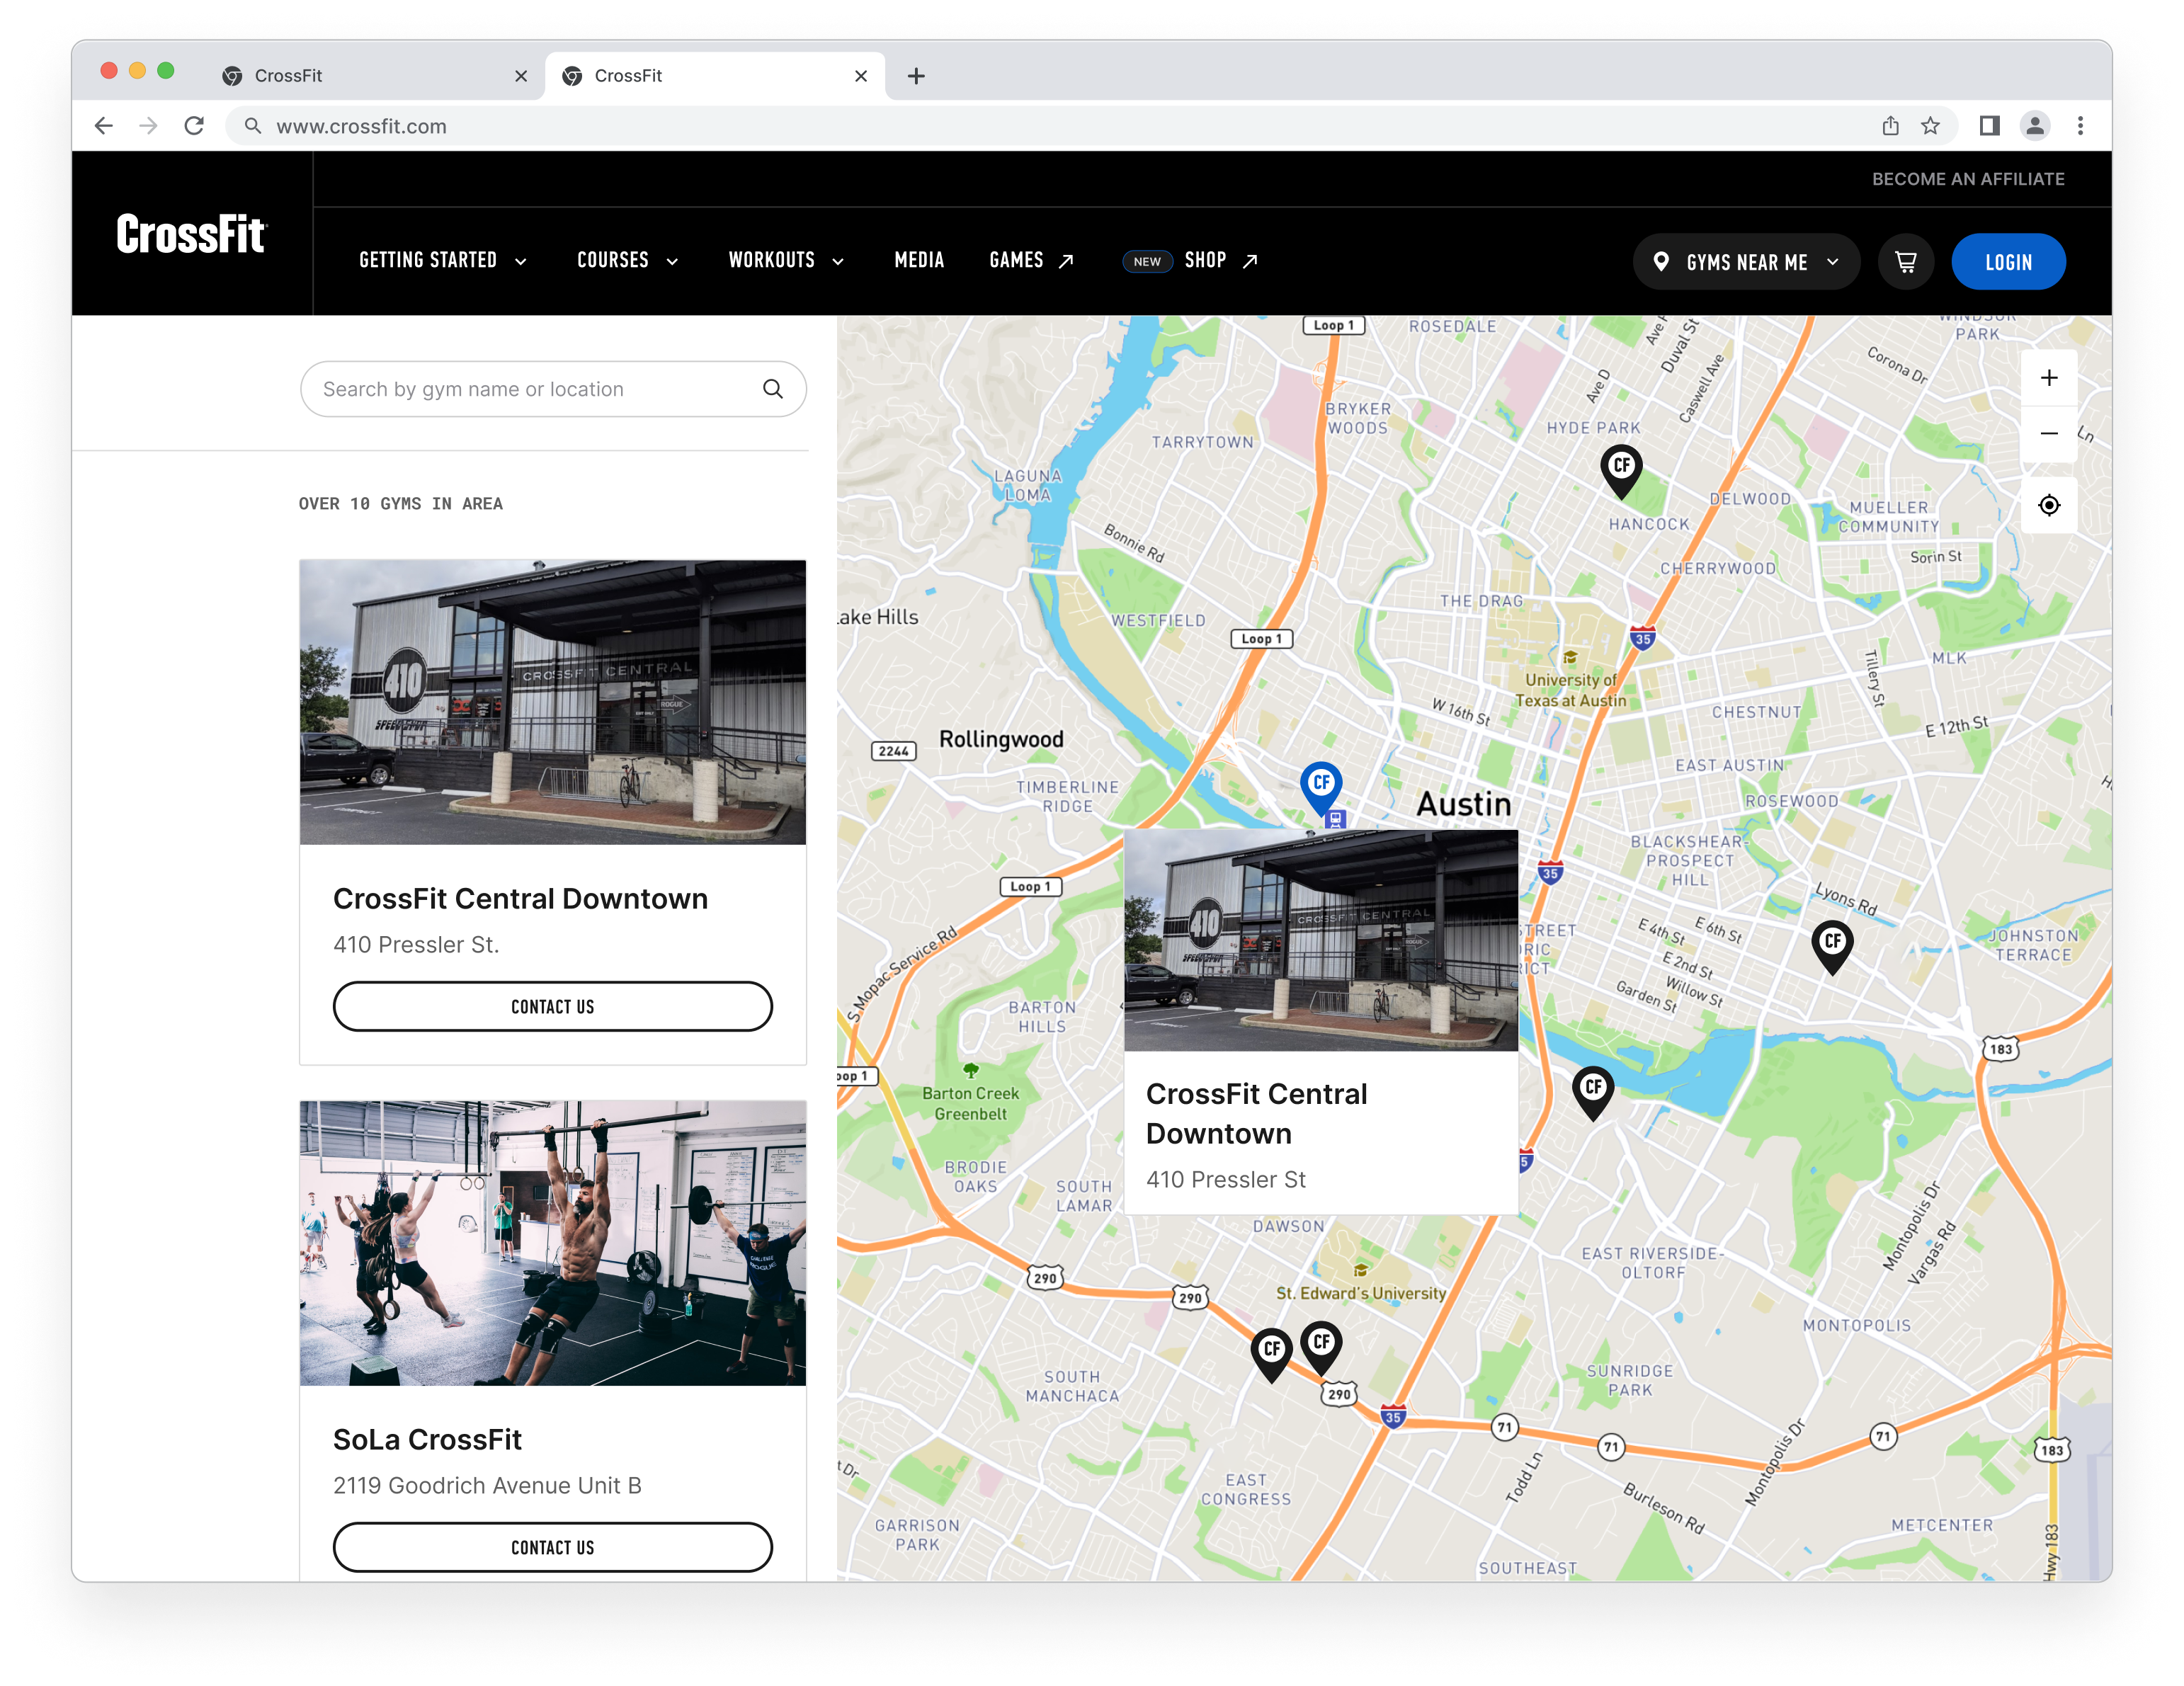The width and height of the screenshot is (2184, 1686).
Task: Click the 2119 Goodrich Avenue Unit B address
Action: 487,1485
